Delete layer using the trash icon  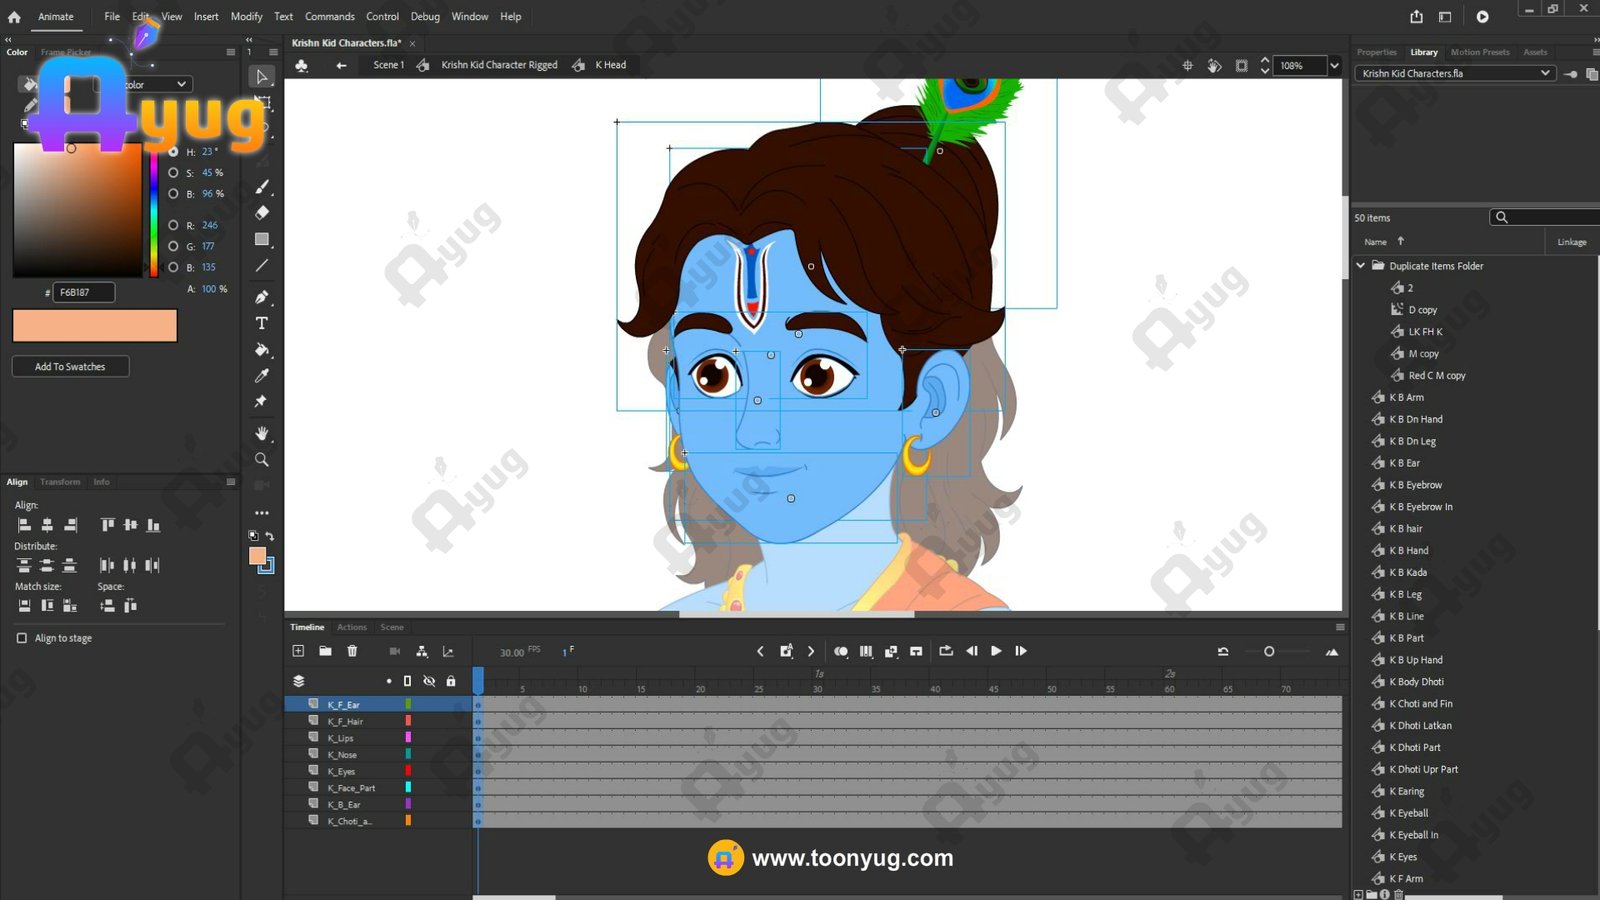click(x=352, y=651)
